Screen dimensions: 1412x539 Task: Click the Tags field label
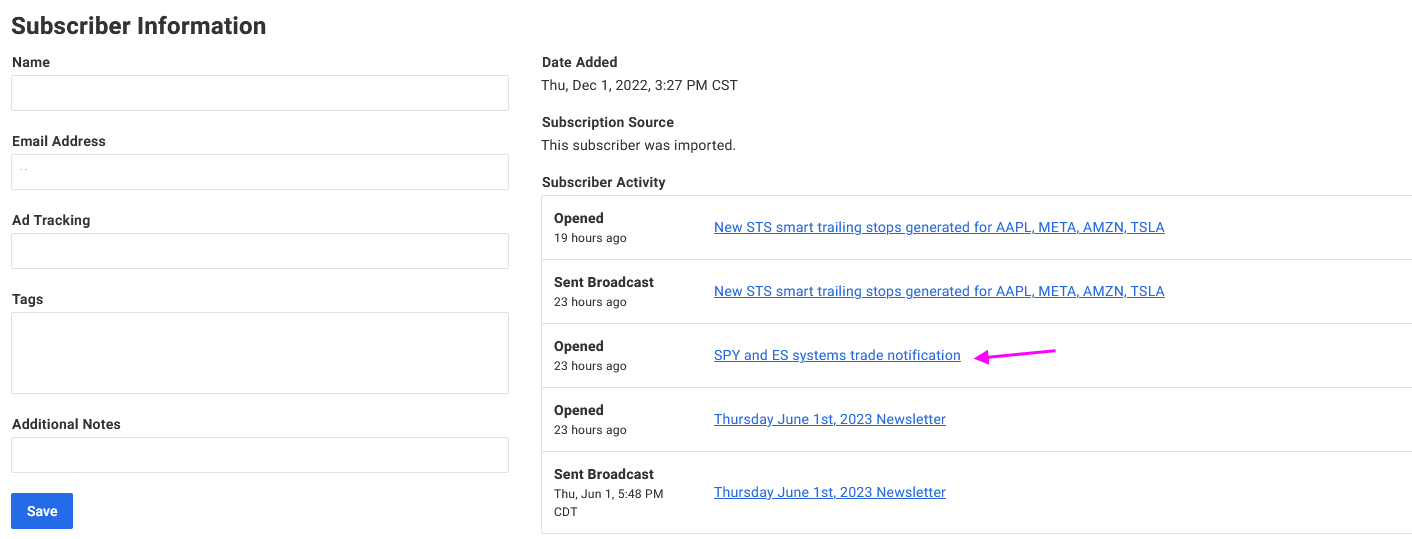coord(28,299)
